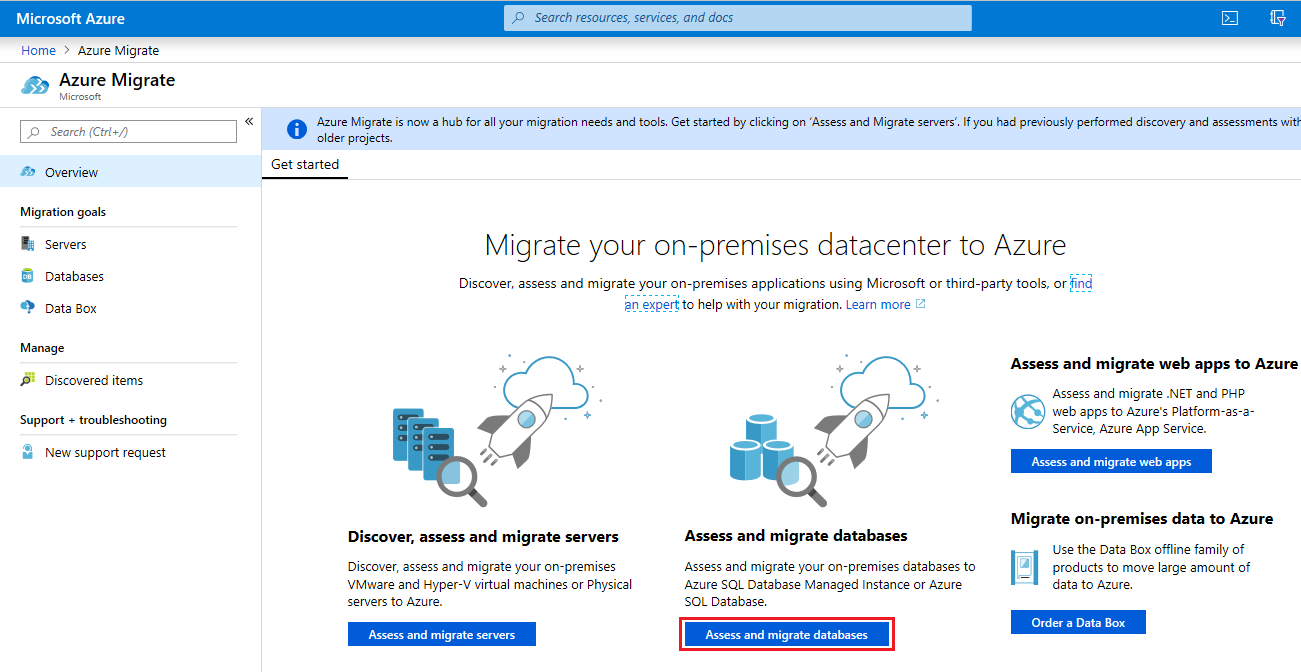Click the Overview cloud icon in sidebar

tap(28, 172)
